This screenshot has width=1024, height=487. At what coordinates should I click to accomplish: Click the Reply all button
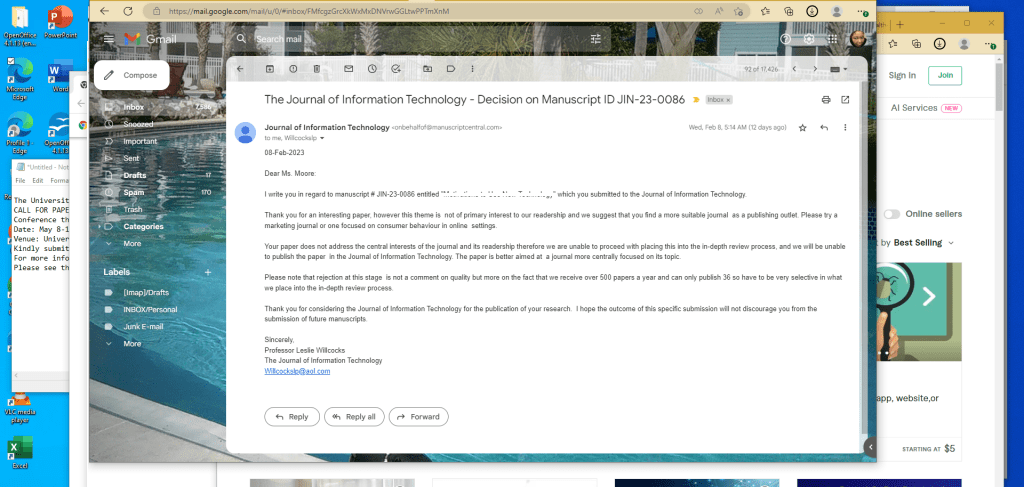coord(354,416)
